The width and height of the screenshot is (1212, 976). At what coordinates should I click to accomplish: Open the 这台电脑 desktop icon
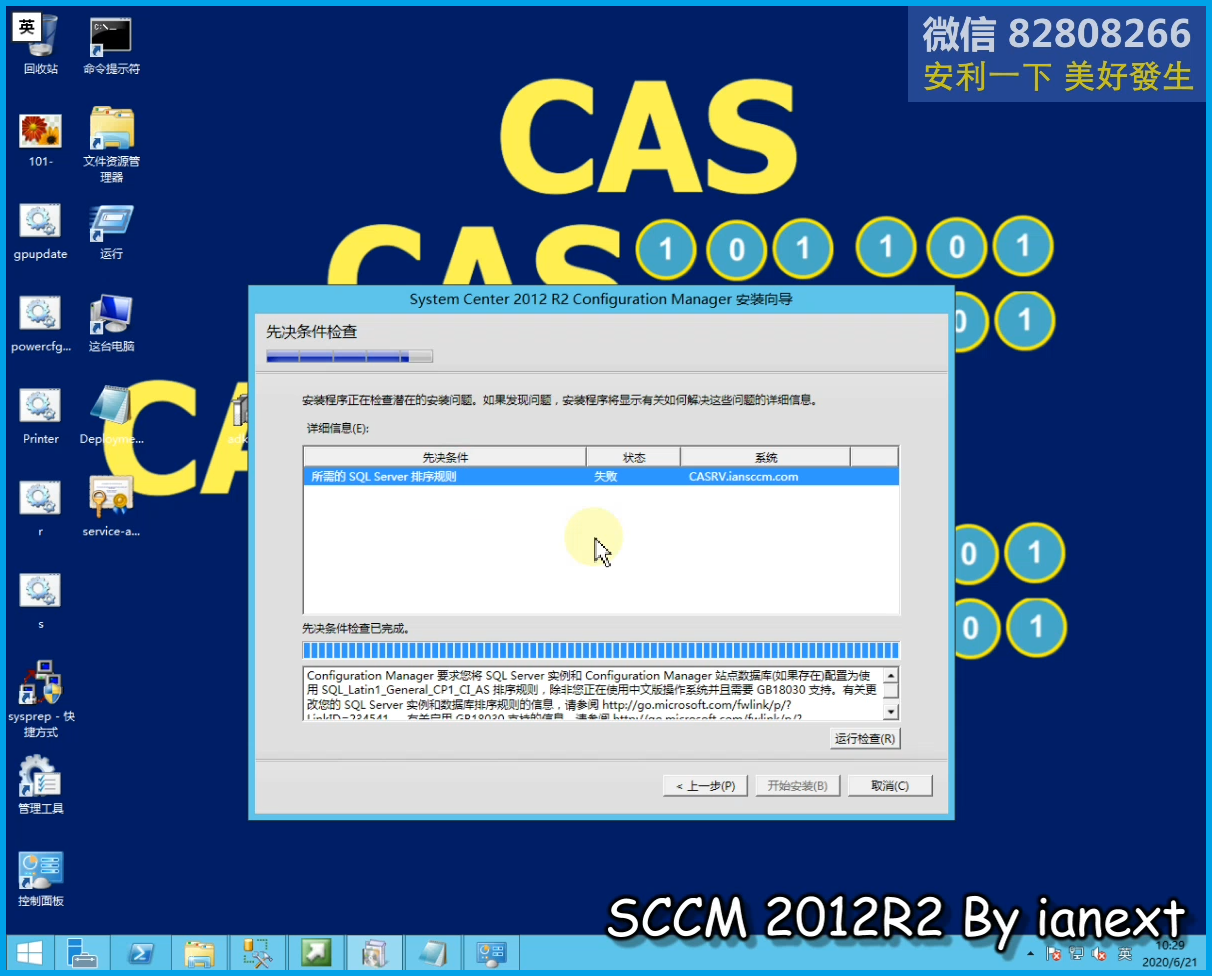click(x=111, y=324)
